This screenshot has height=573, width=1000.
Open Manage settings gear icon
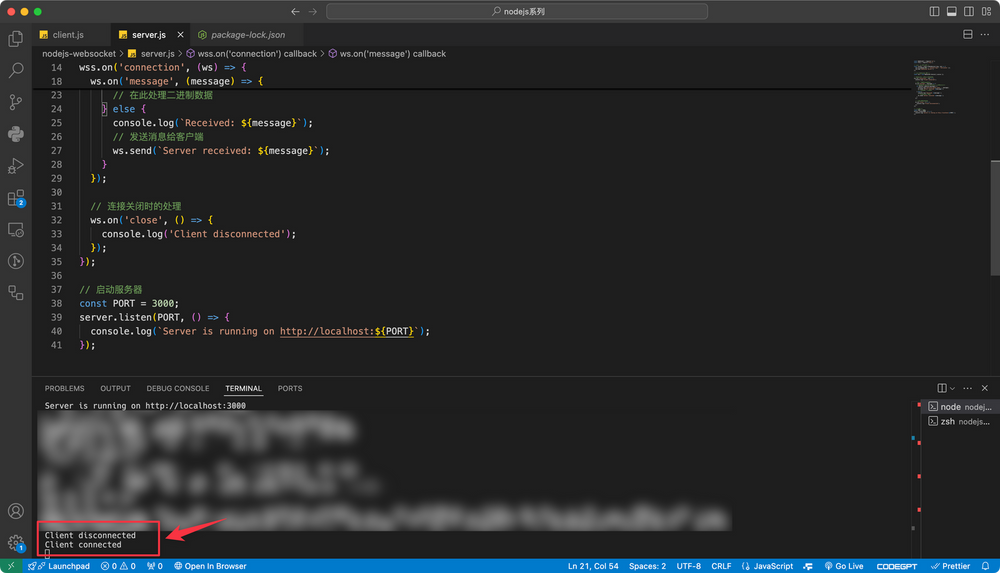(x=16, y=543)
